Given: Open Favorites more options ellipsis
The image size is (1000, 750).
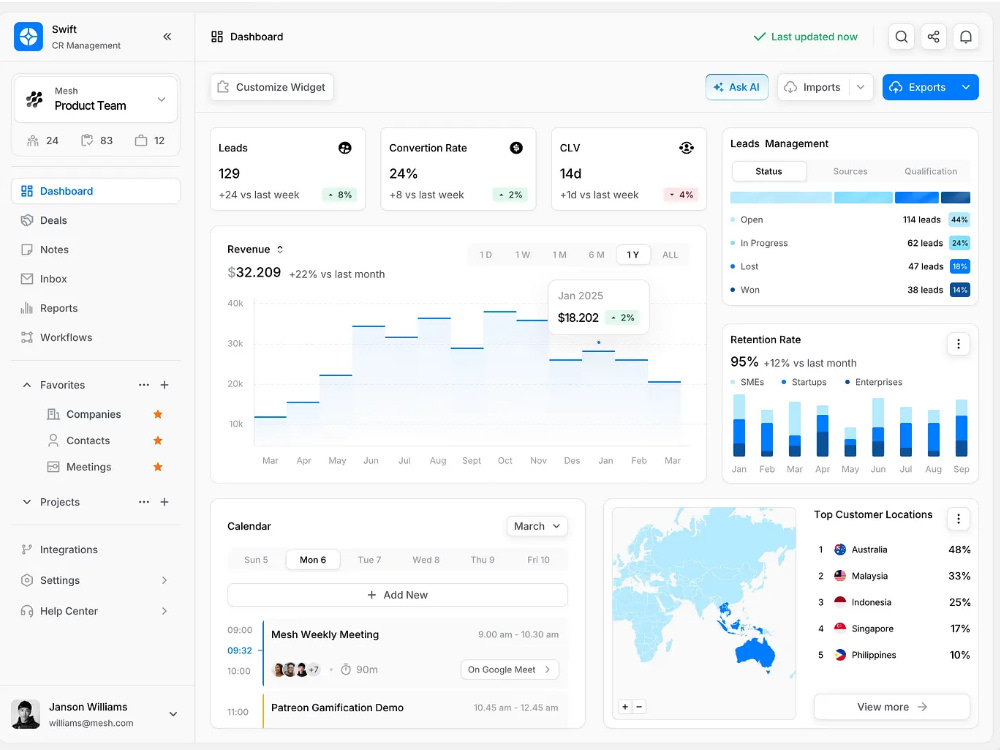Looking at the screenshot, I should click(144, 385).
